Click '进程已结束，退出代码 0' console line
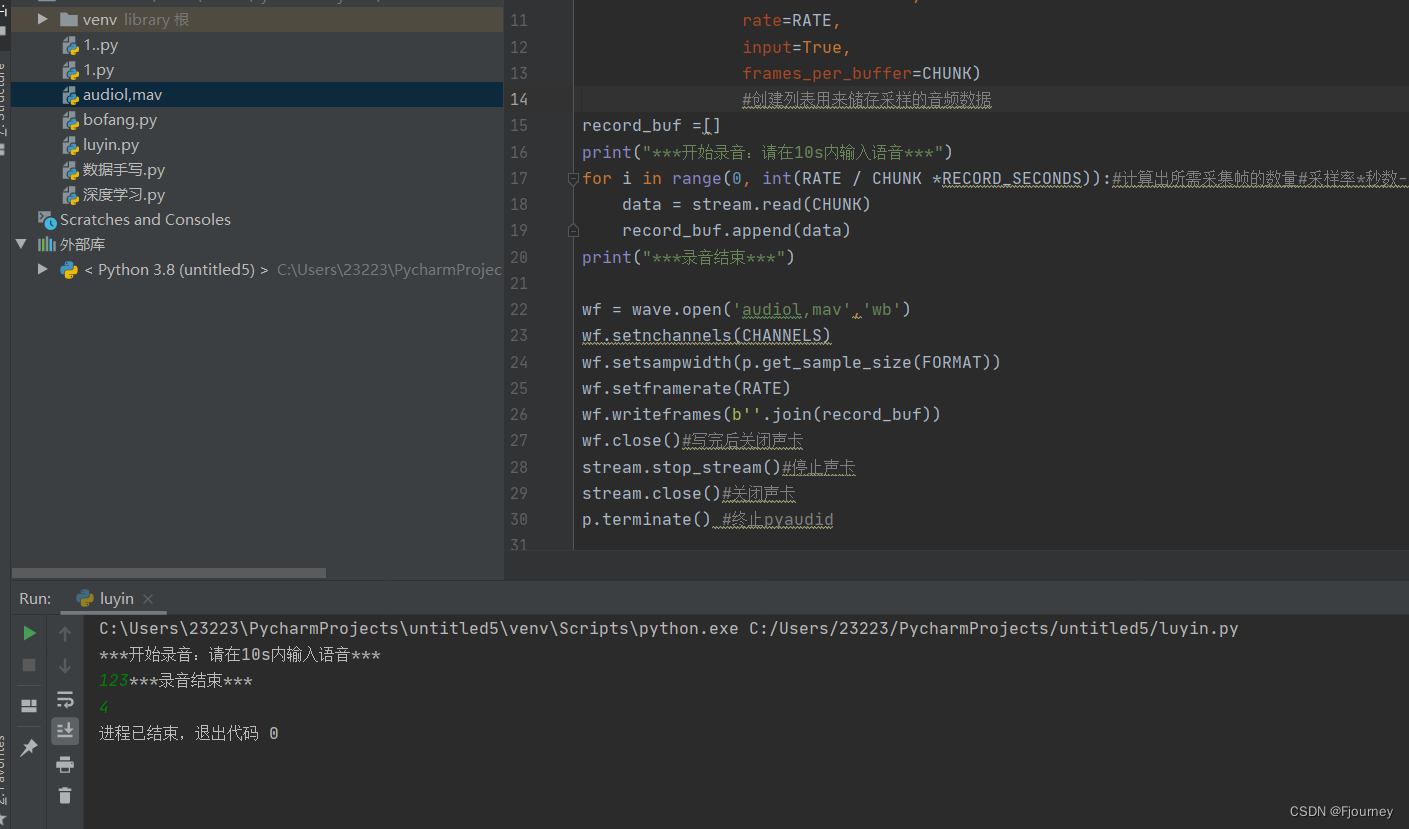Viewport: 1409px width, 829px height. pos(189,733)
